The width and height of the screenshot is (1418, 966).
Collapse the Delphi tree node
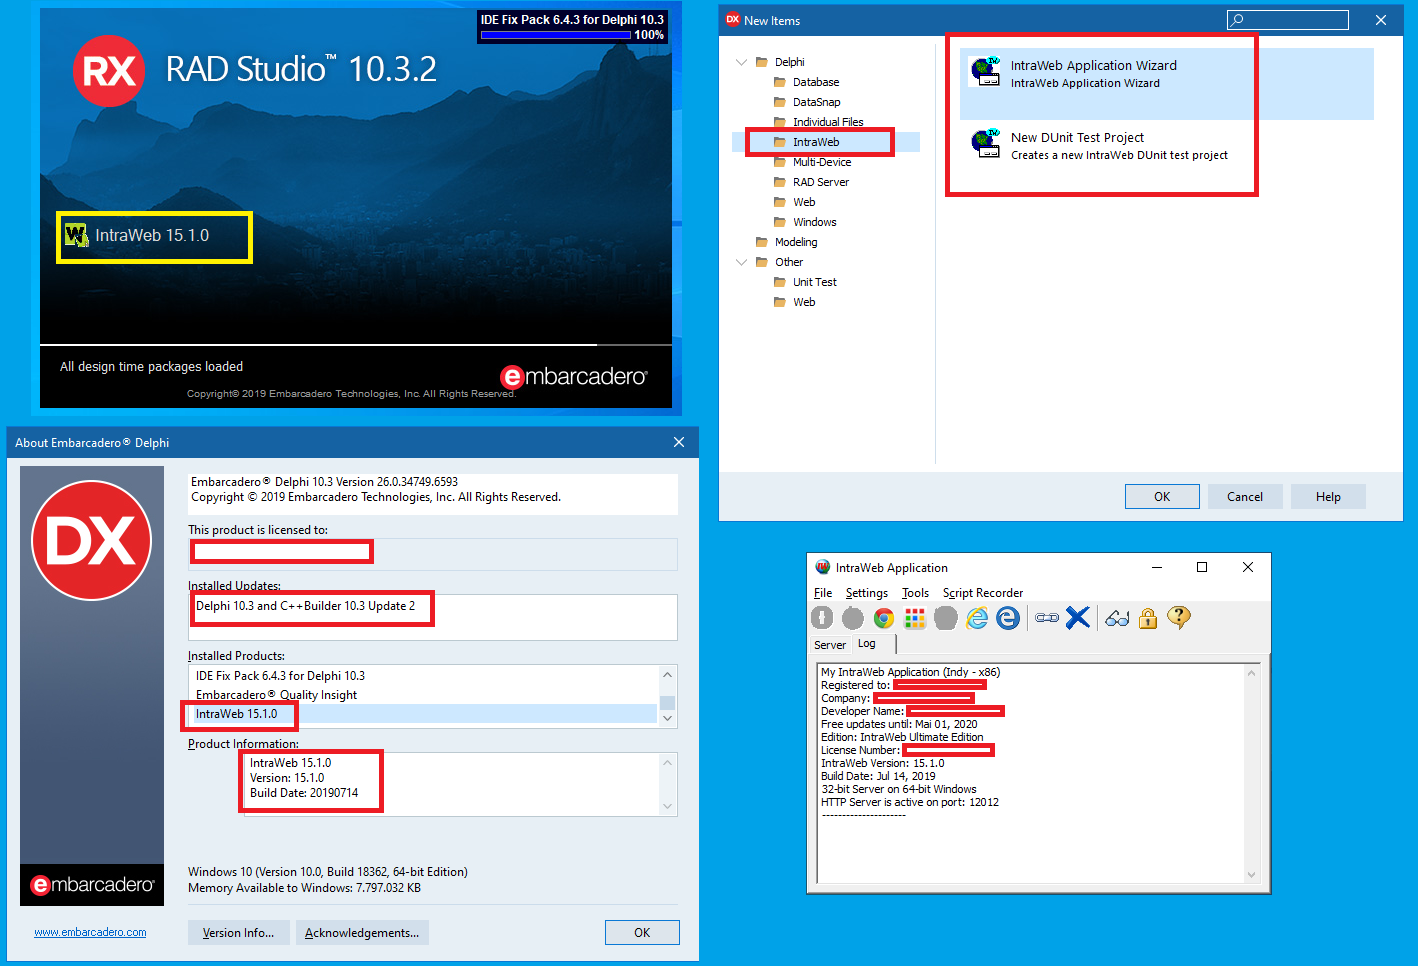pos(741,62)
